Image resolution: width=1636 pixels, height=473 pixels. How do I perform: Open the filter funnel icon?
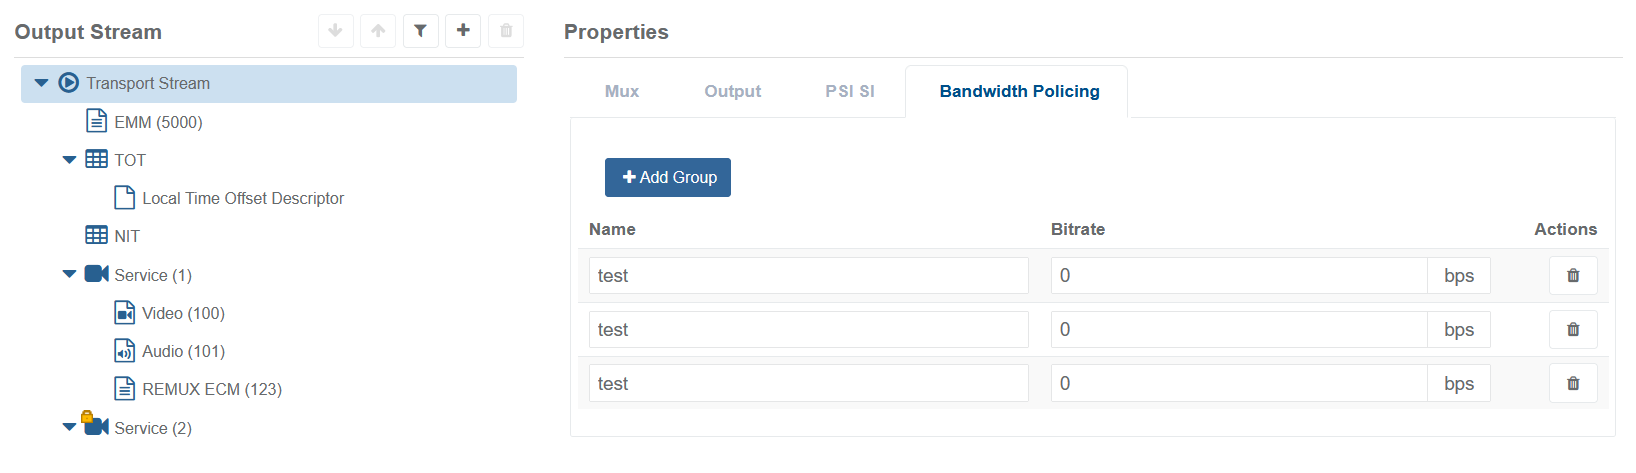click(x=421, y=31)
